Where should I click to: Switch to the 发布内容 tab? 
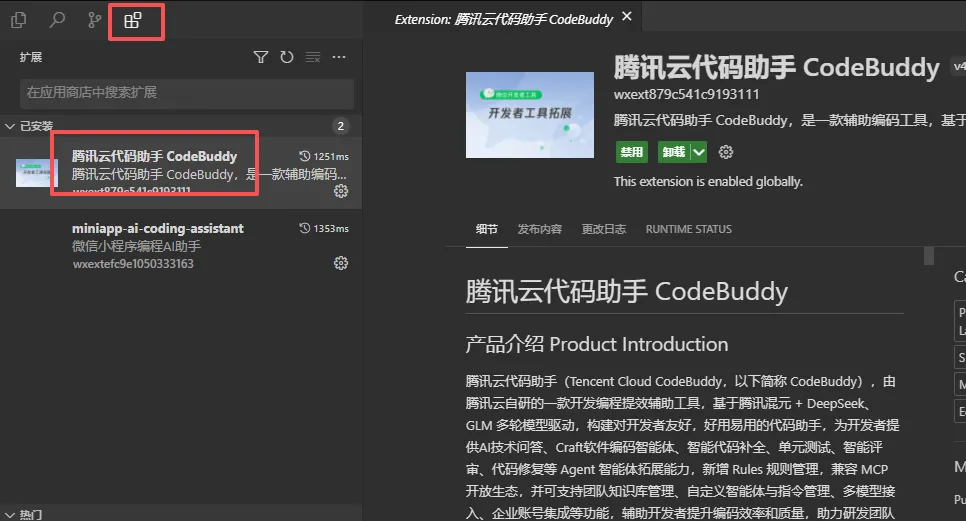point(540,229)
